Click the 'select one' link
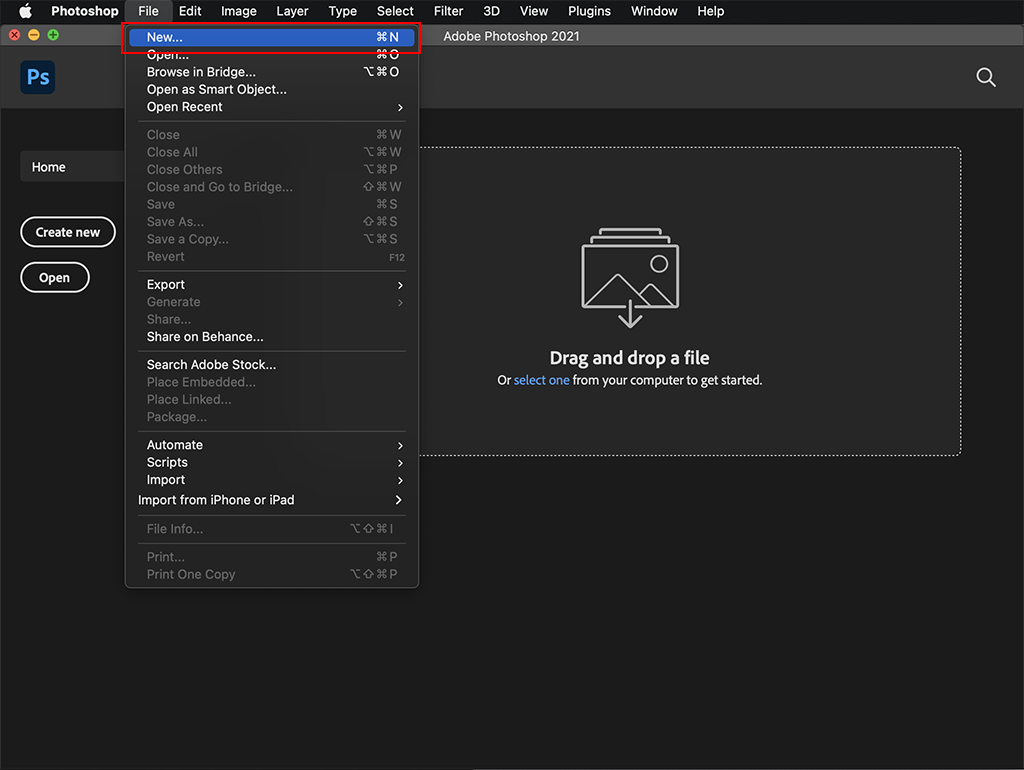Viewport: 1024px width, 770px height. click(x=541, y=380)
